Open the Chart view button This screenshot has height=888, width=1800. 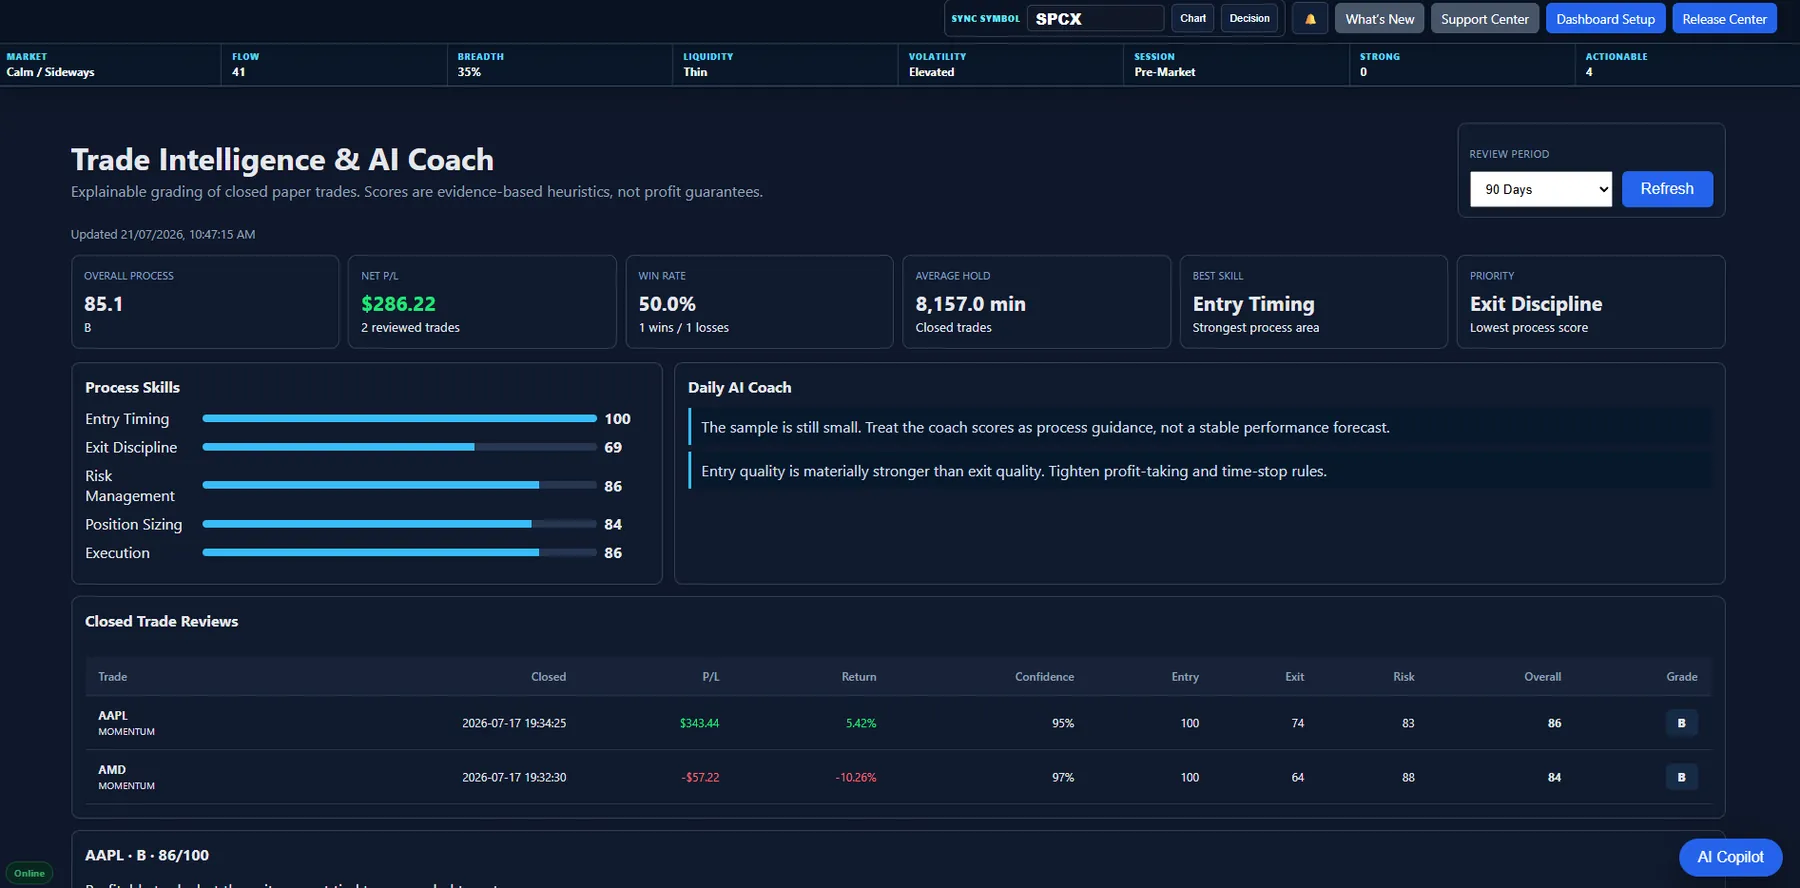tap(1193, 18)
